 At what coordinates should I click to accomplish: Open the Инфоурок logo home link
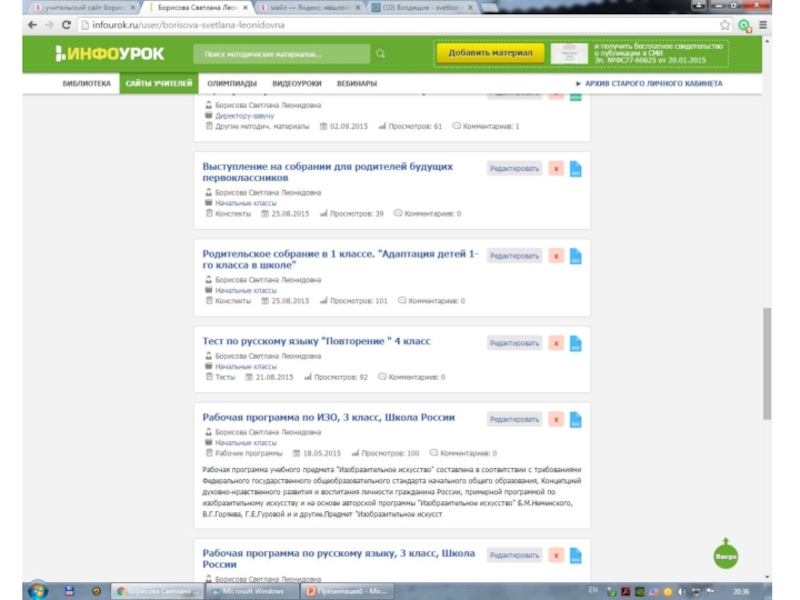tap(110, 54)
